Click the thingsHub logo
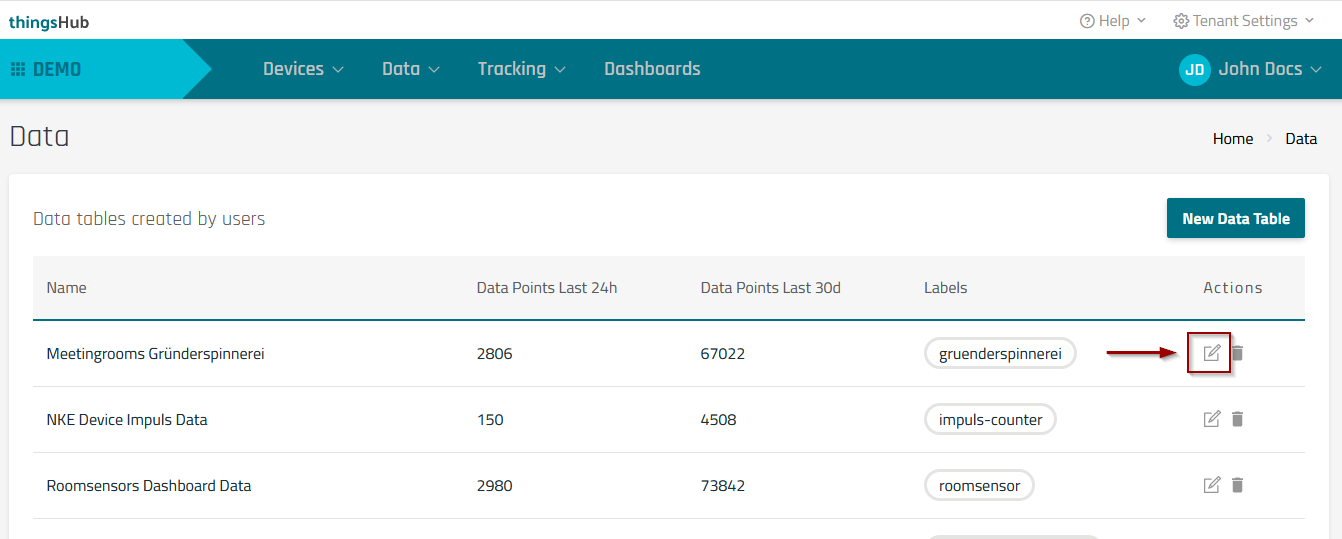Image resolution: width=1342 pixels, height=539 pixels. coord(49,22)
